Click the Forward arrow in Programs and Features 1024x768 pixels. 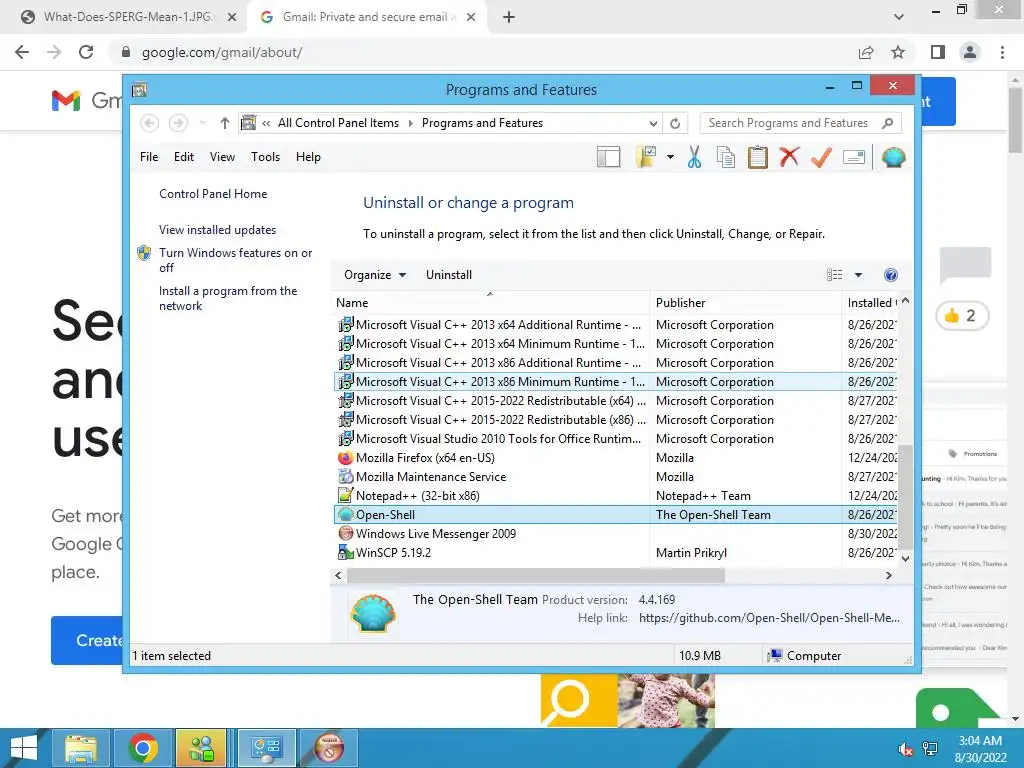pyautogui.click(x=178, y=123)
